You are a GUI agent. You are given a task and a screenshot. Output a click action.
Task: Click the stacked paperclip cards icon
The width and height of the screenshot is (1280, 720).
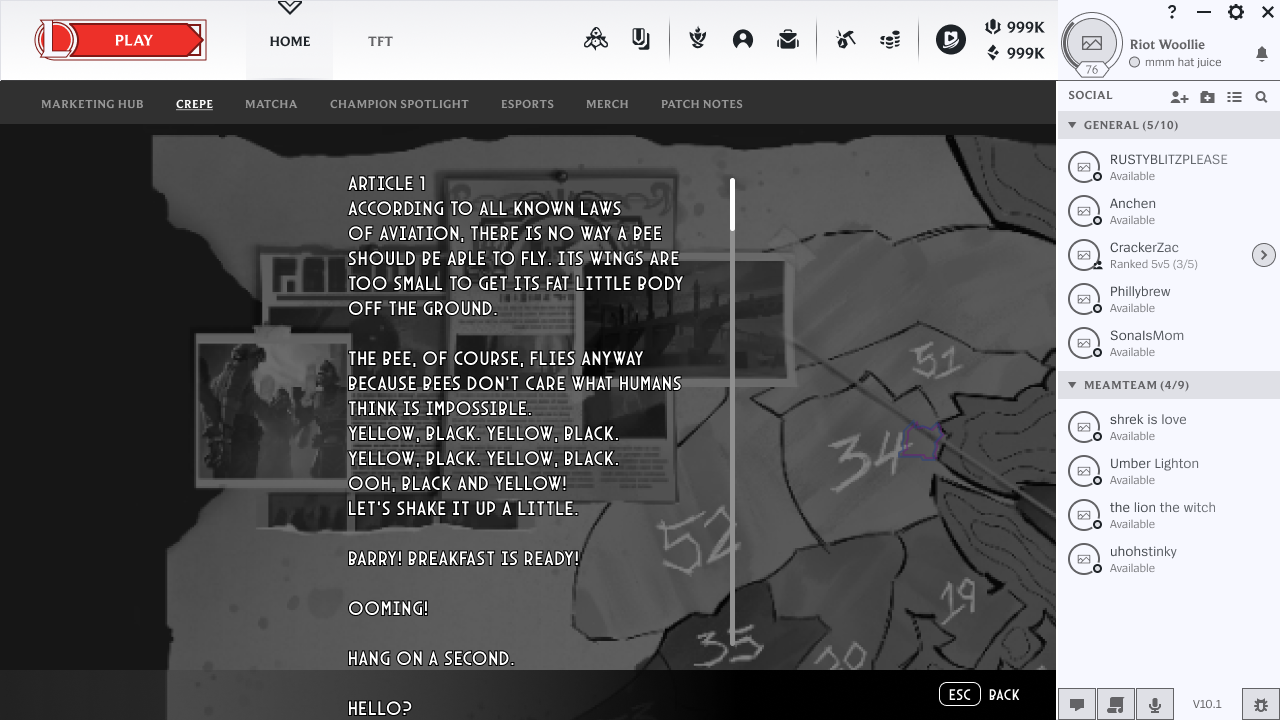[641, 40]
